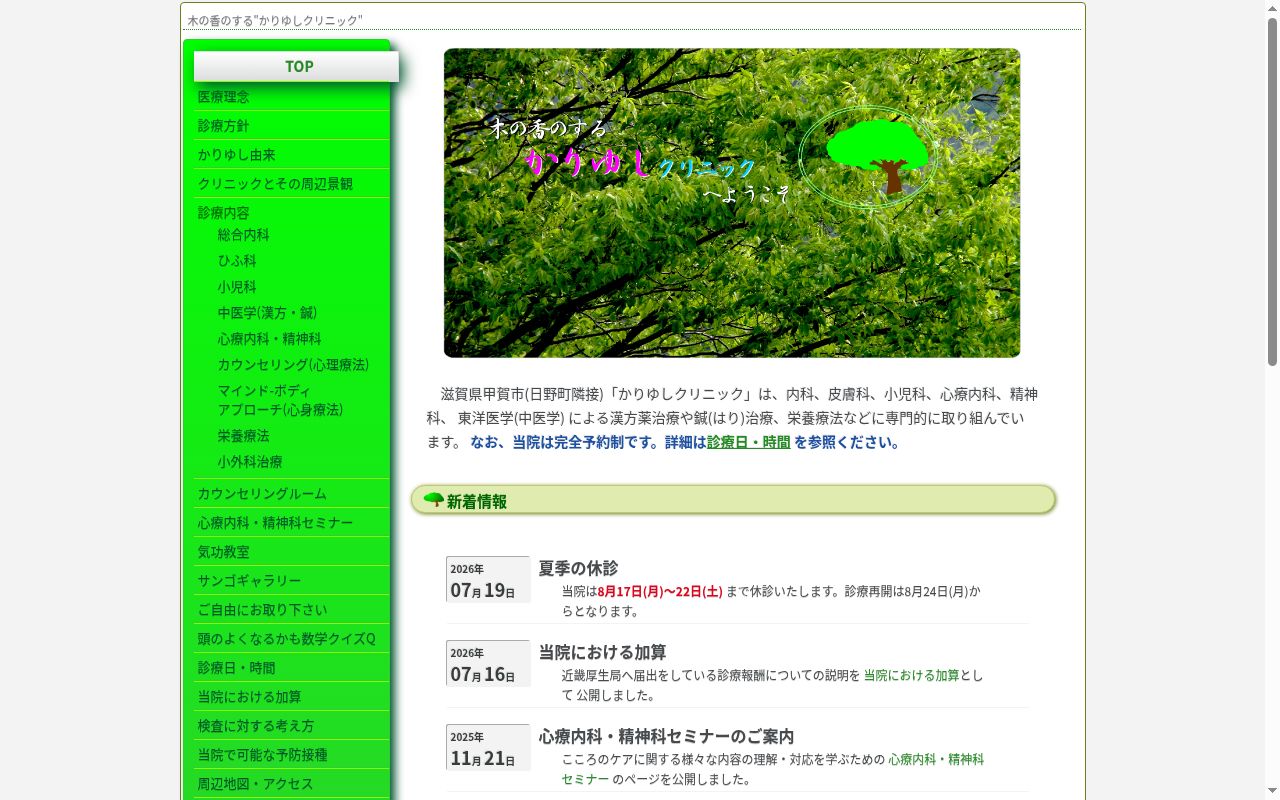Follow the 診療日・時間 link in the intro text
Screen dimensions: 1280x800
point(748,442)
